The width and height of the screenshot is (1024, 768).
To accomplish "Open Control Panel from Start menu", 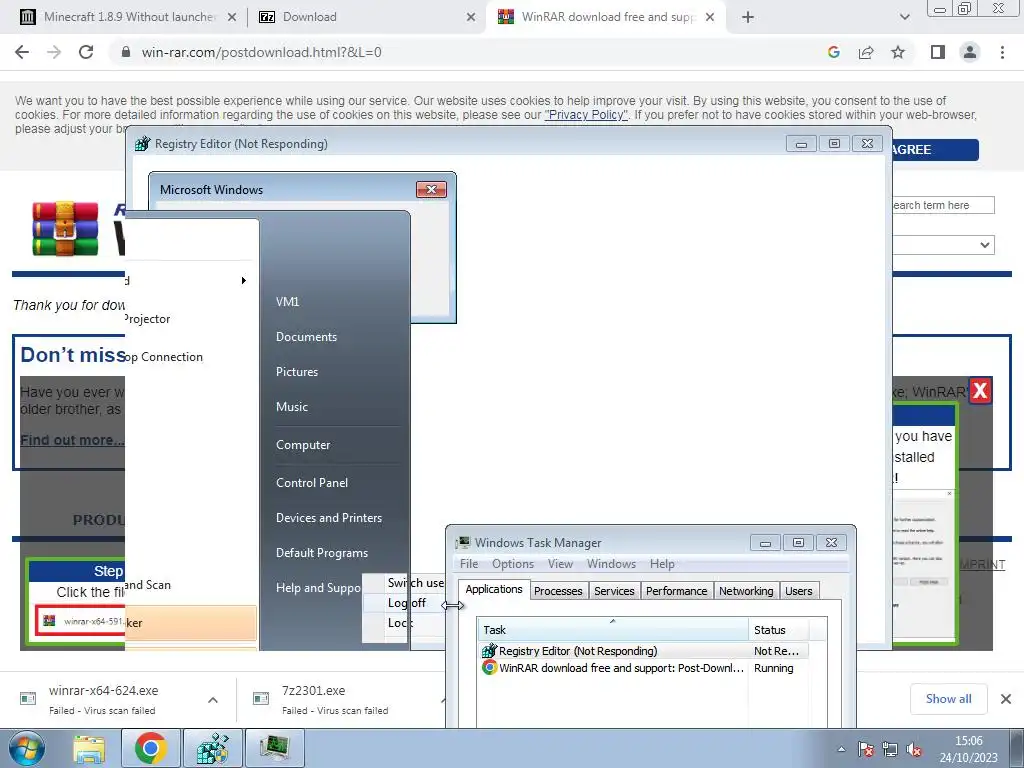I will point(312,483).
